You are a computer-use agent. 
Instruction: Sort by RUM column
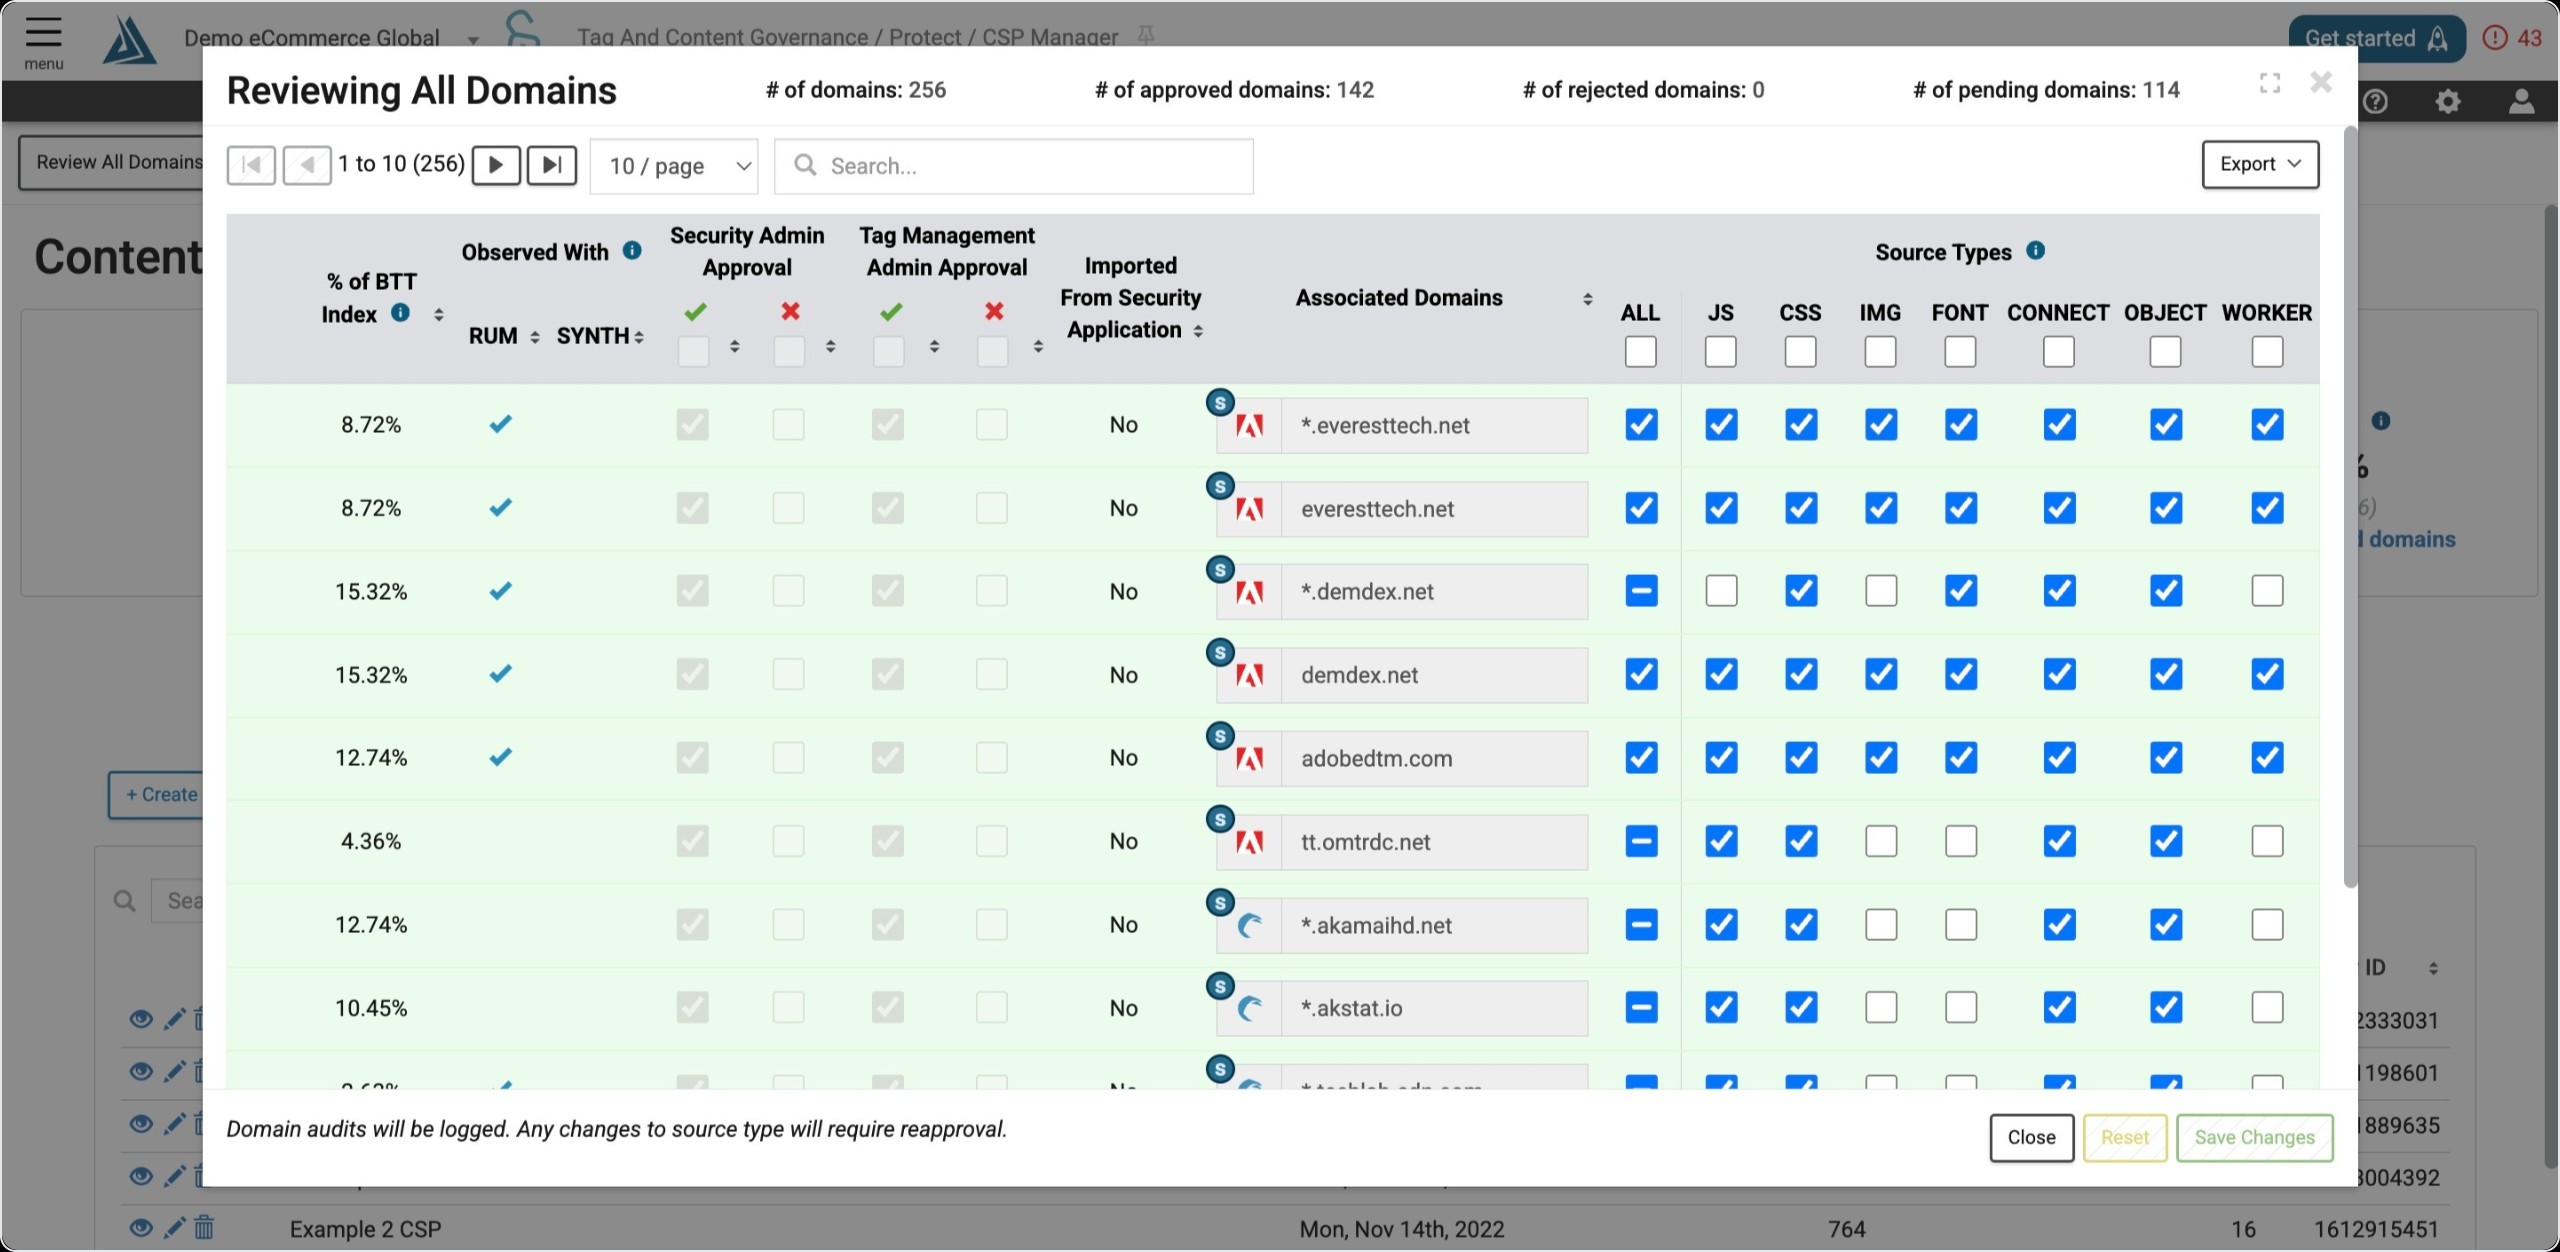pyautogui.click(x=535, y=337)
